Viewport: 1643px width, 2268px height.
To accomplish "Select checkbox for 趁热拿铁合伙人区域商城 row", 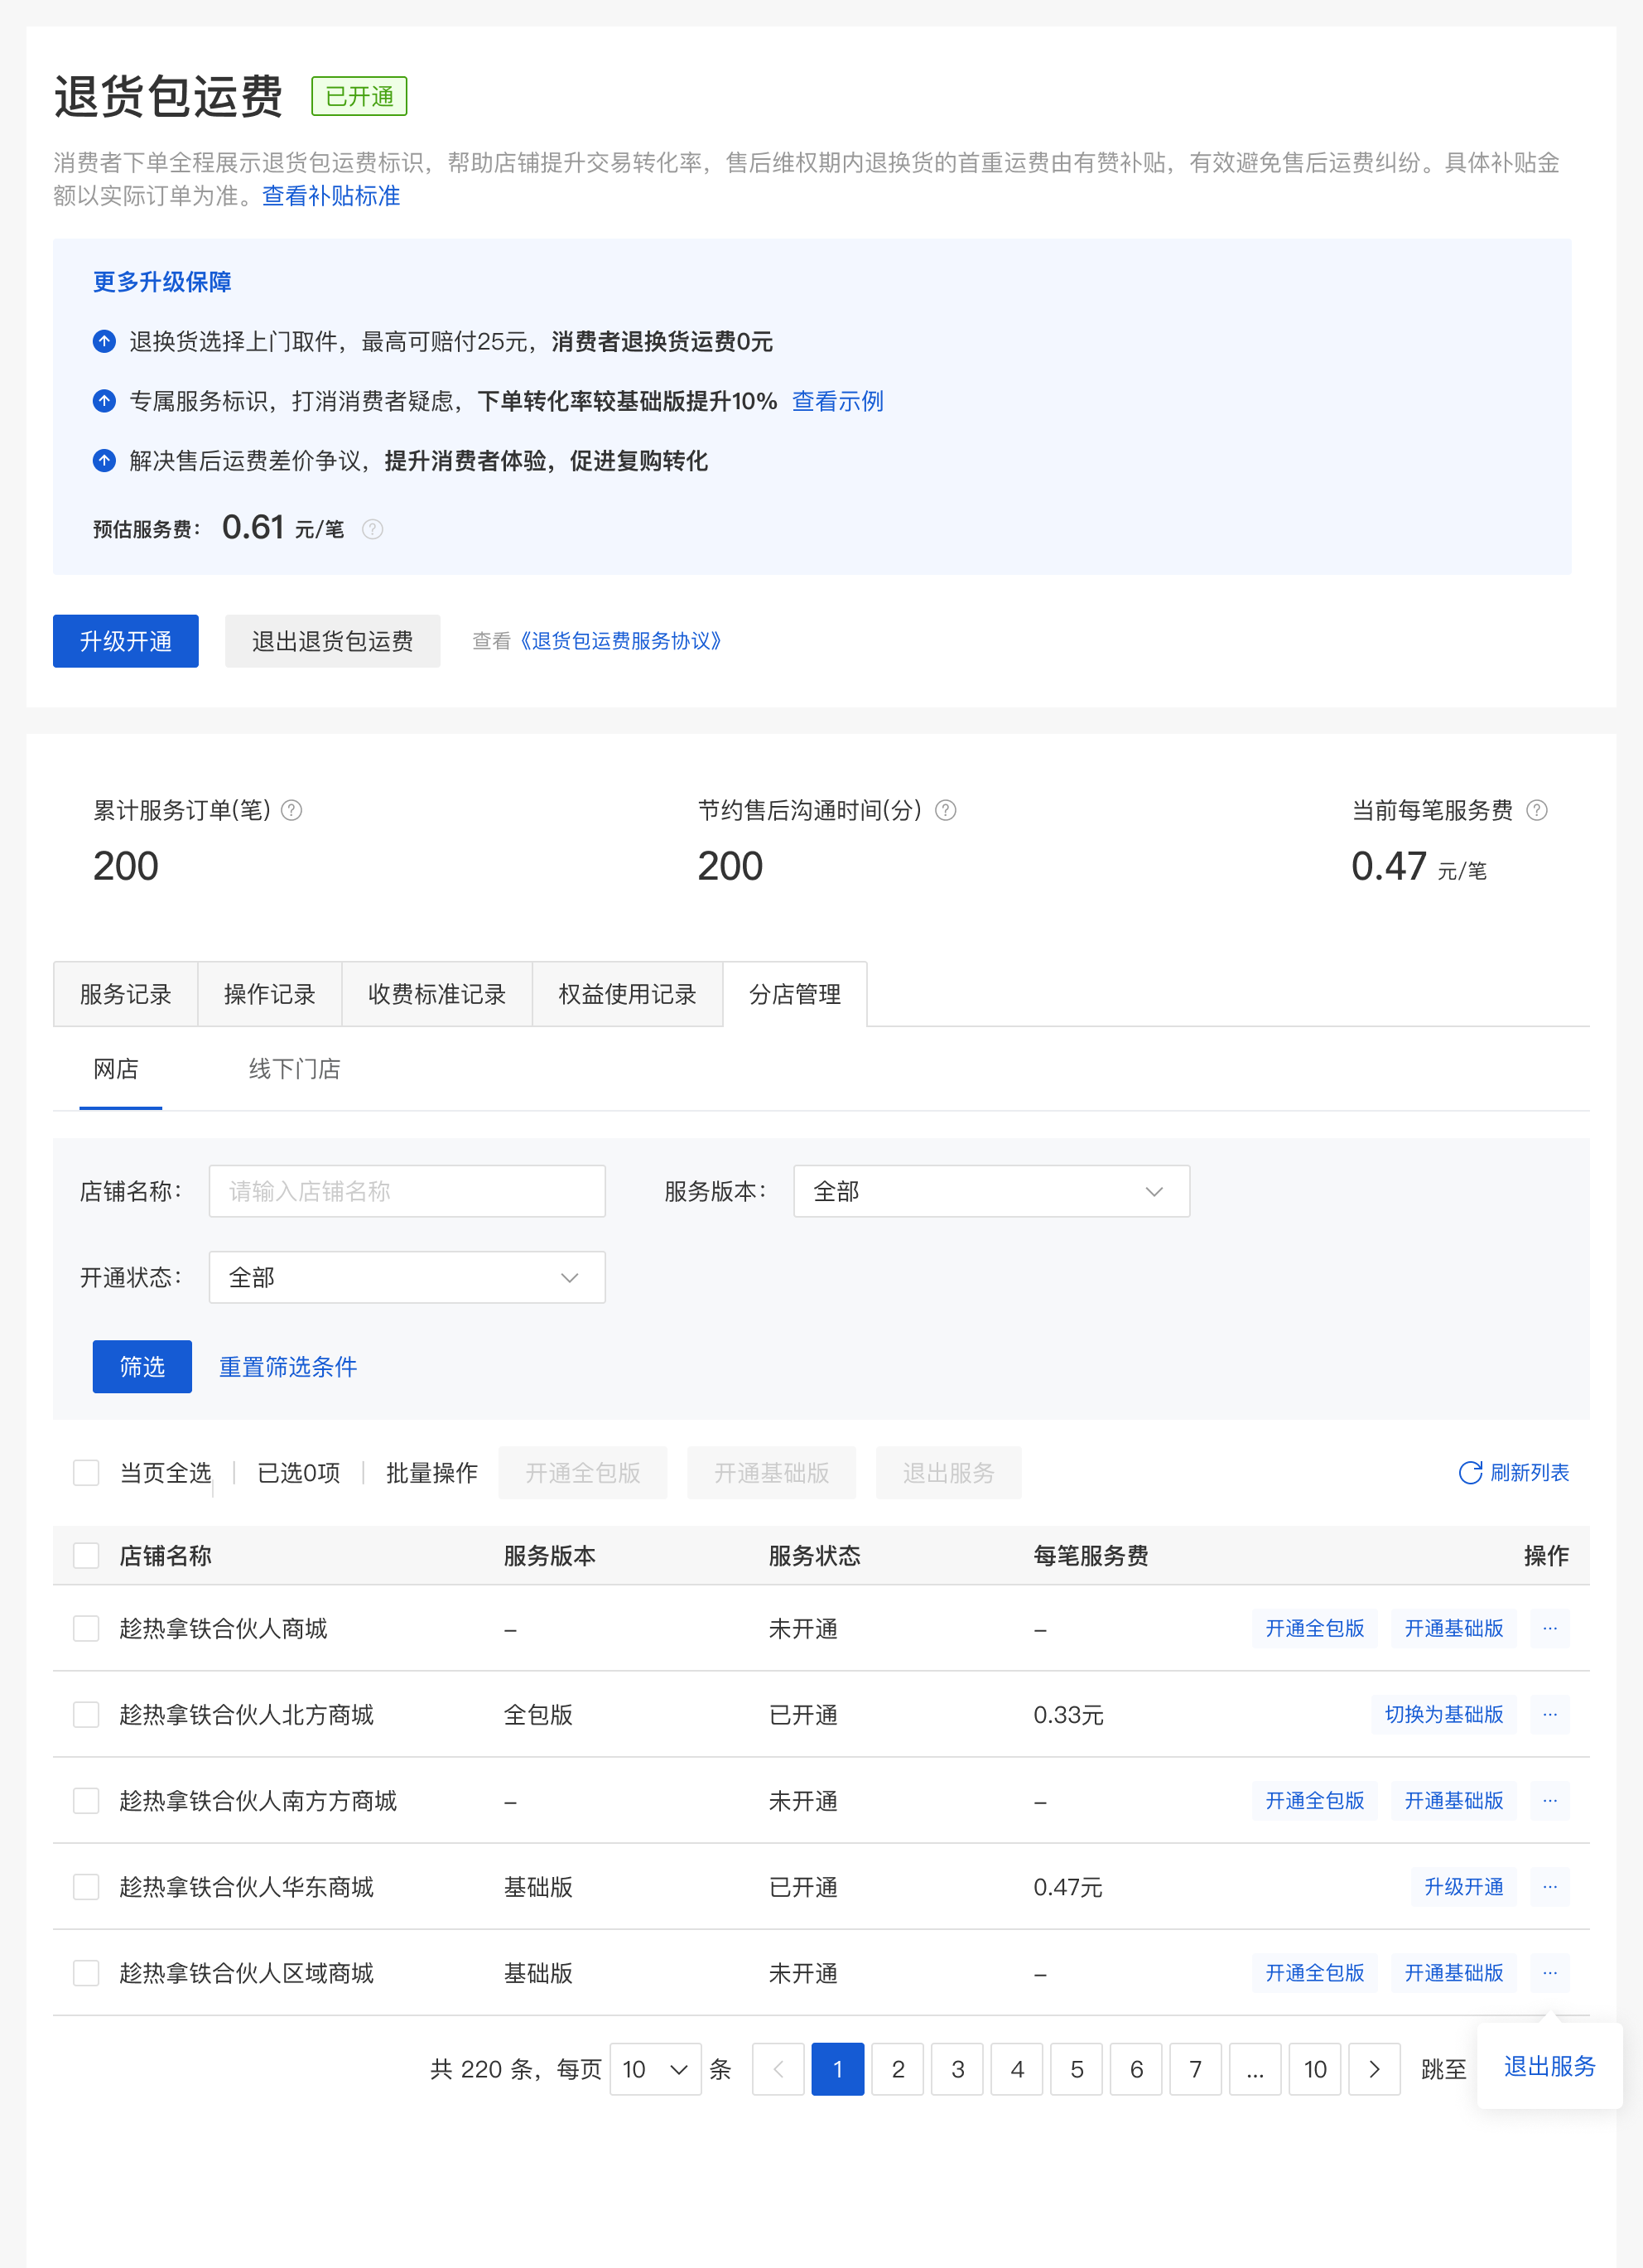I will pos(86,1972).
